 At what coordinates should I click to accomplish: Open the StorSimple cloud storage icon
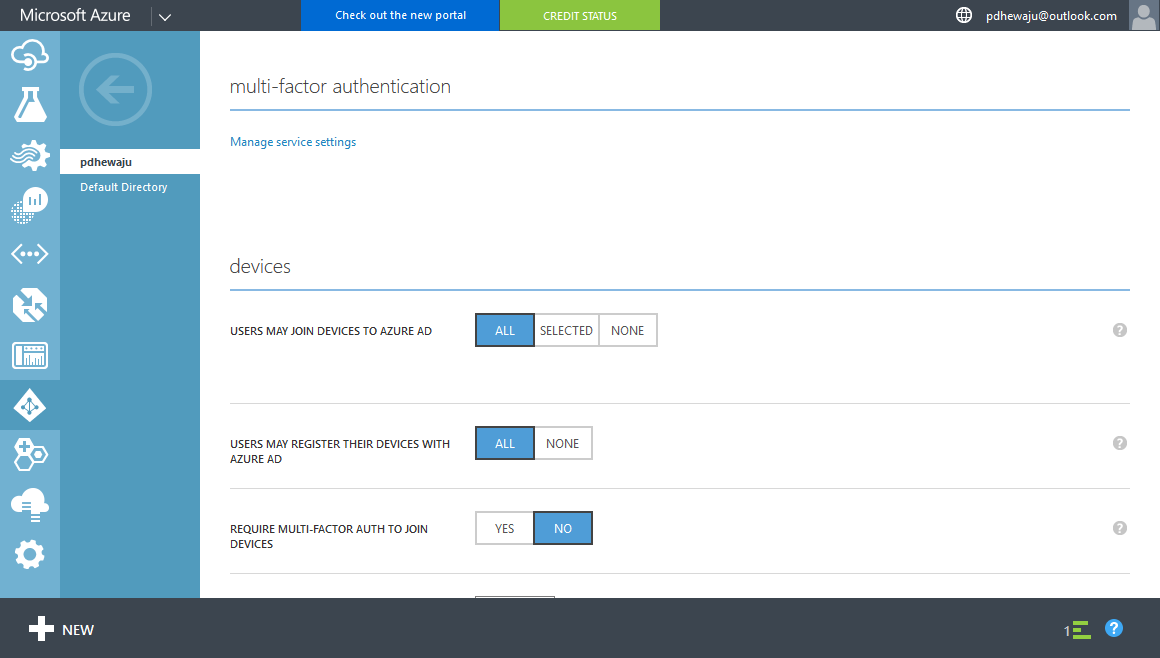[30, 505]
